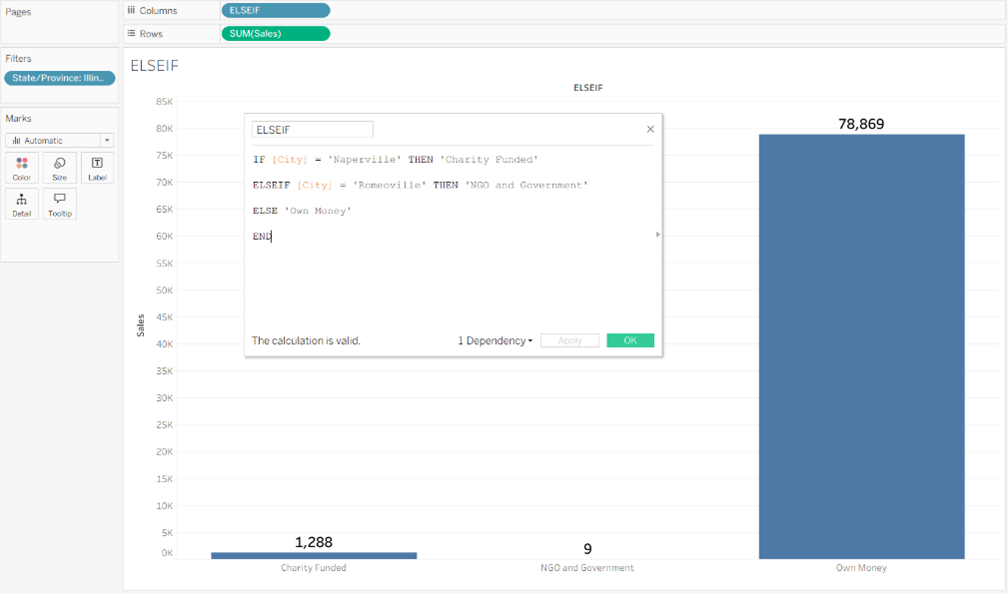
Task: Click the [City] field in the IF line
Action: pyautogui.click(x=289, y=159)
